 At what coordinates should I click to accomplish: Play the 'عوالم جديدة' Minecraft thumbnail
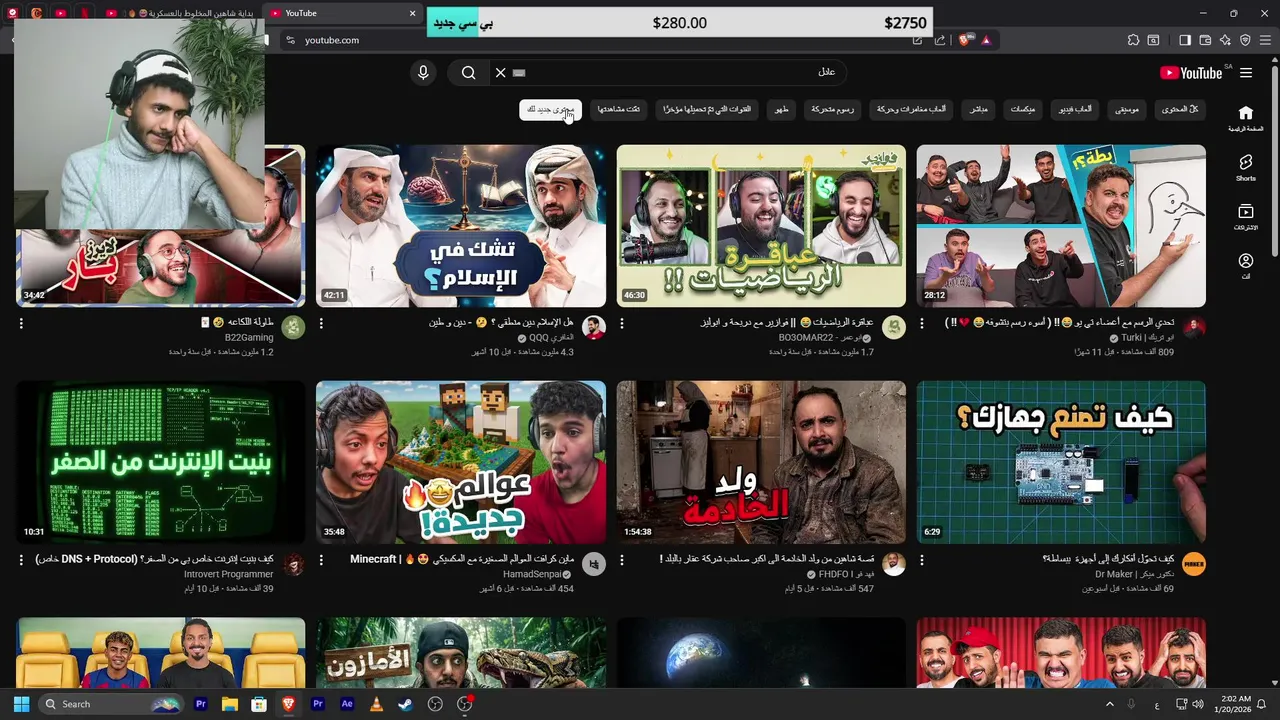[x=461, y=462]
